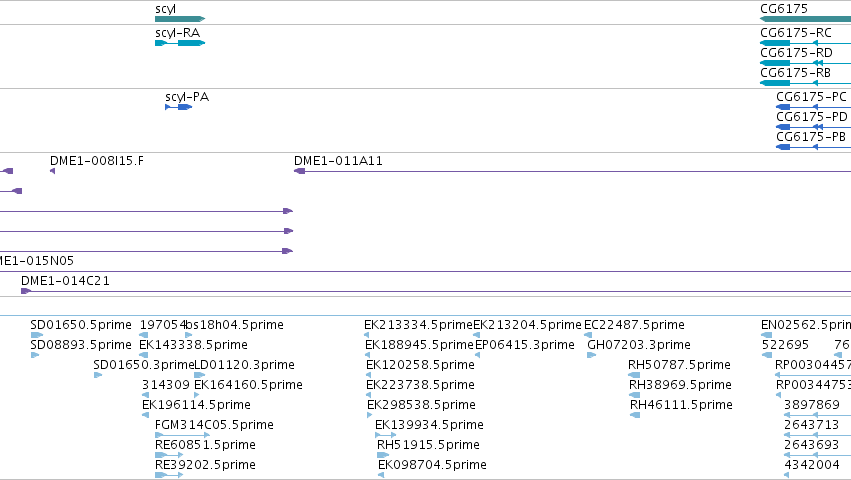Select the EK213204.5prime EST label
The image size is (851, 480).
[x=528, y=325]
